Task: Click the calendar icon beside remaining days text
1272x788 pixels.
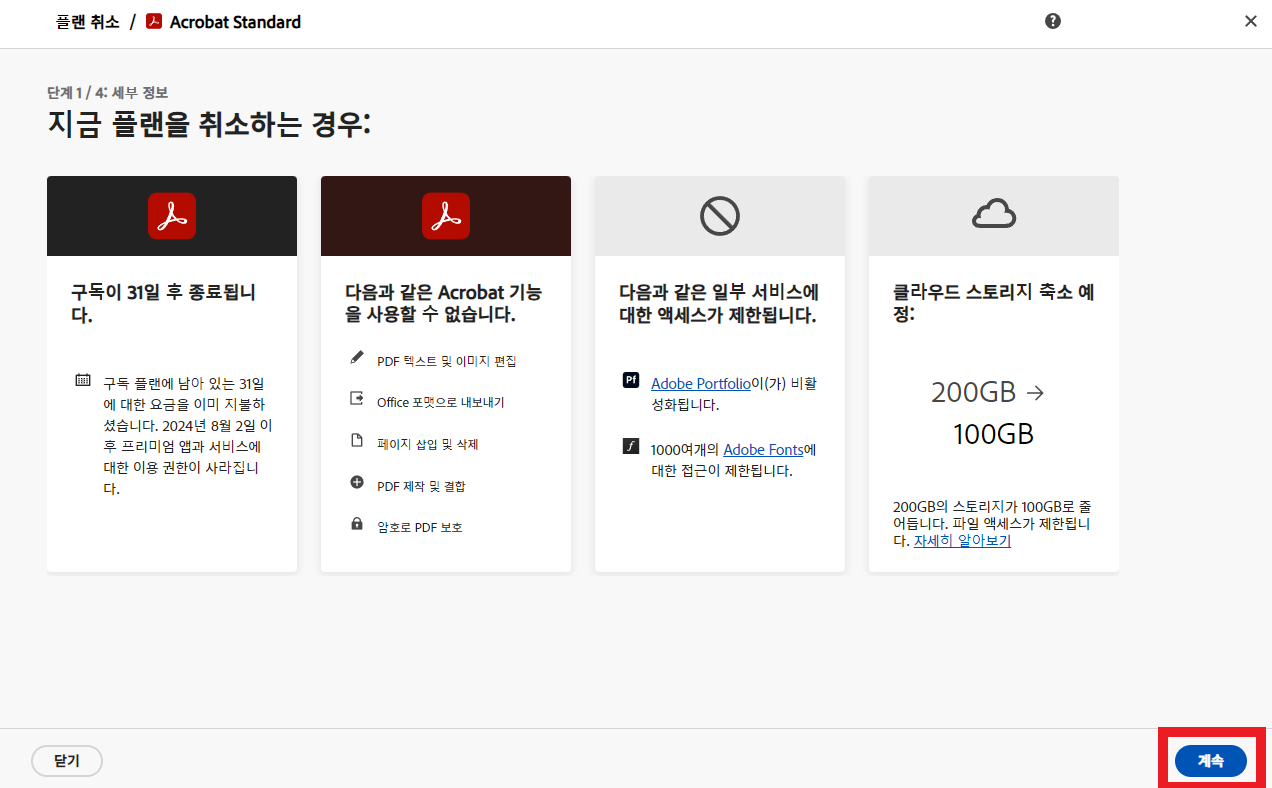Action: (83, 380)
